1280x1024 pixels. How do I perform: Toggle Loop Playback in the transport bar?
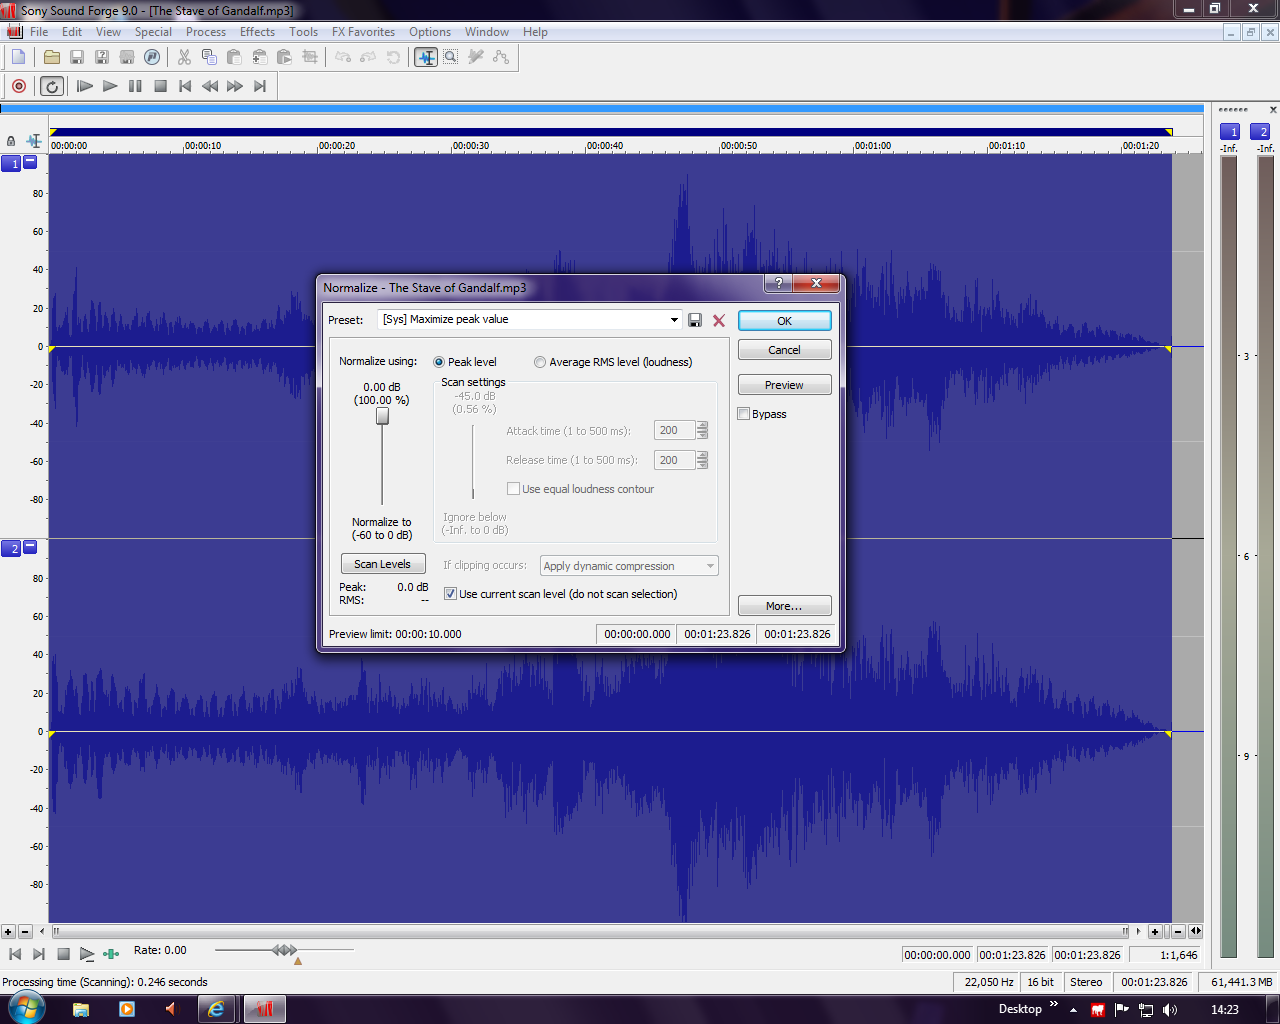(52, 86)
